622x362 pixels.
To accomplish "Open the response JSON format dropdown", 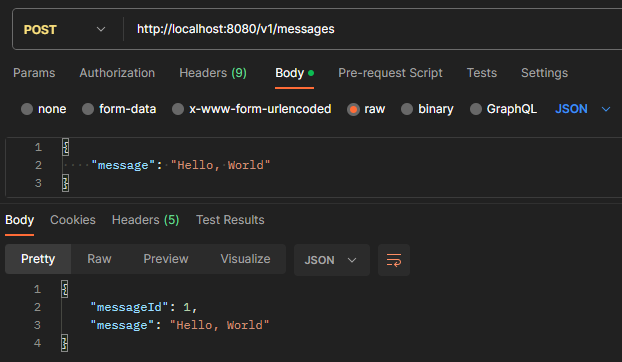I will (332, 260).
